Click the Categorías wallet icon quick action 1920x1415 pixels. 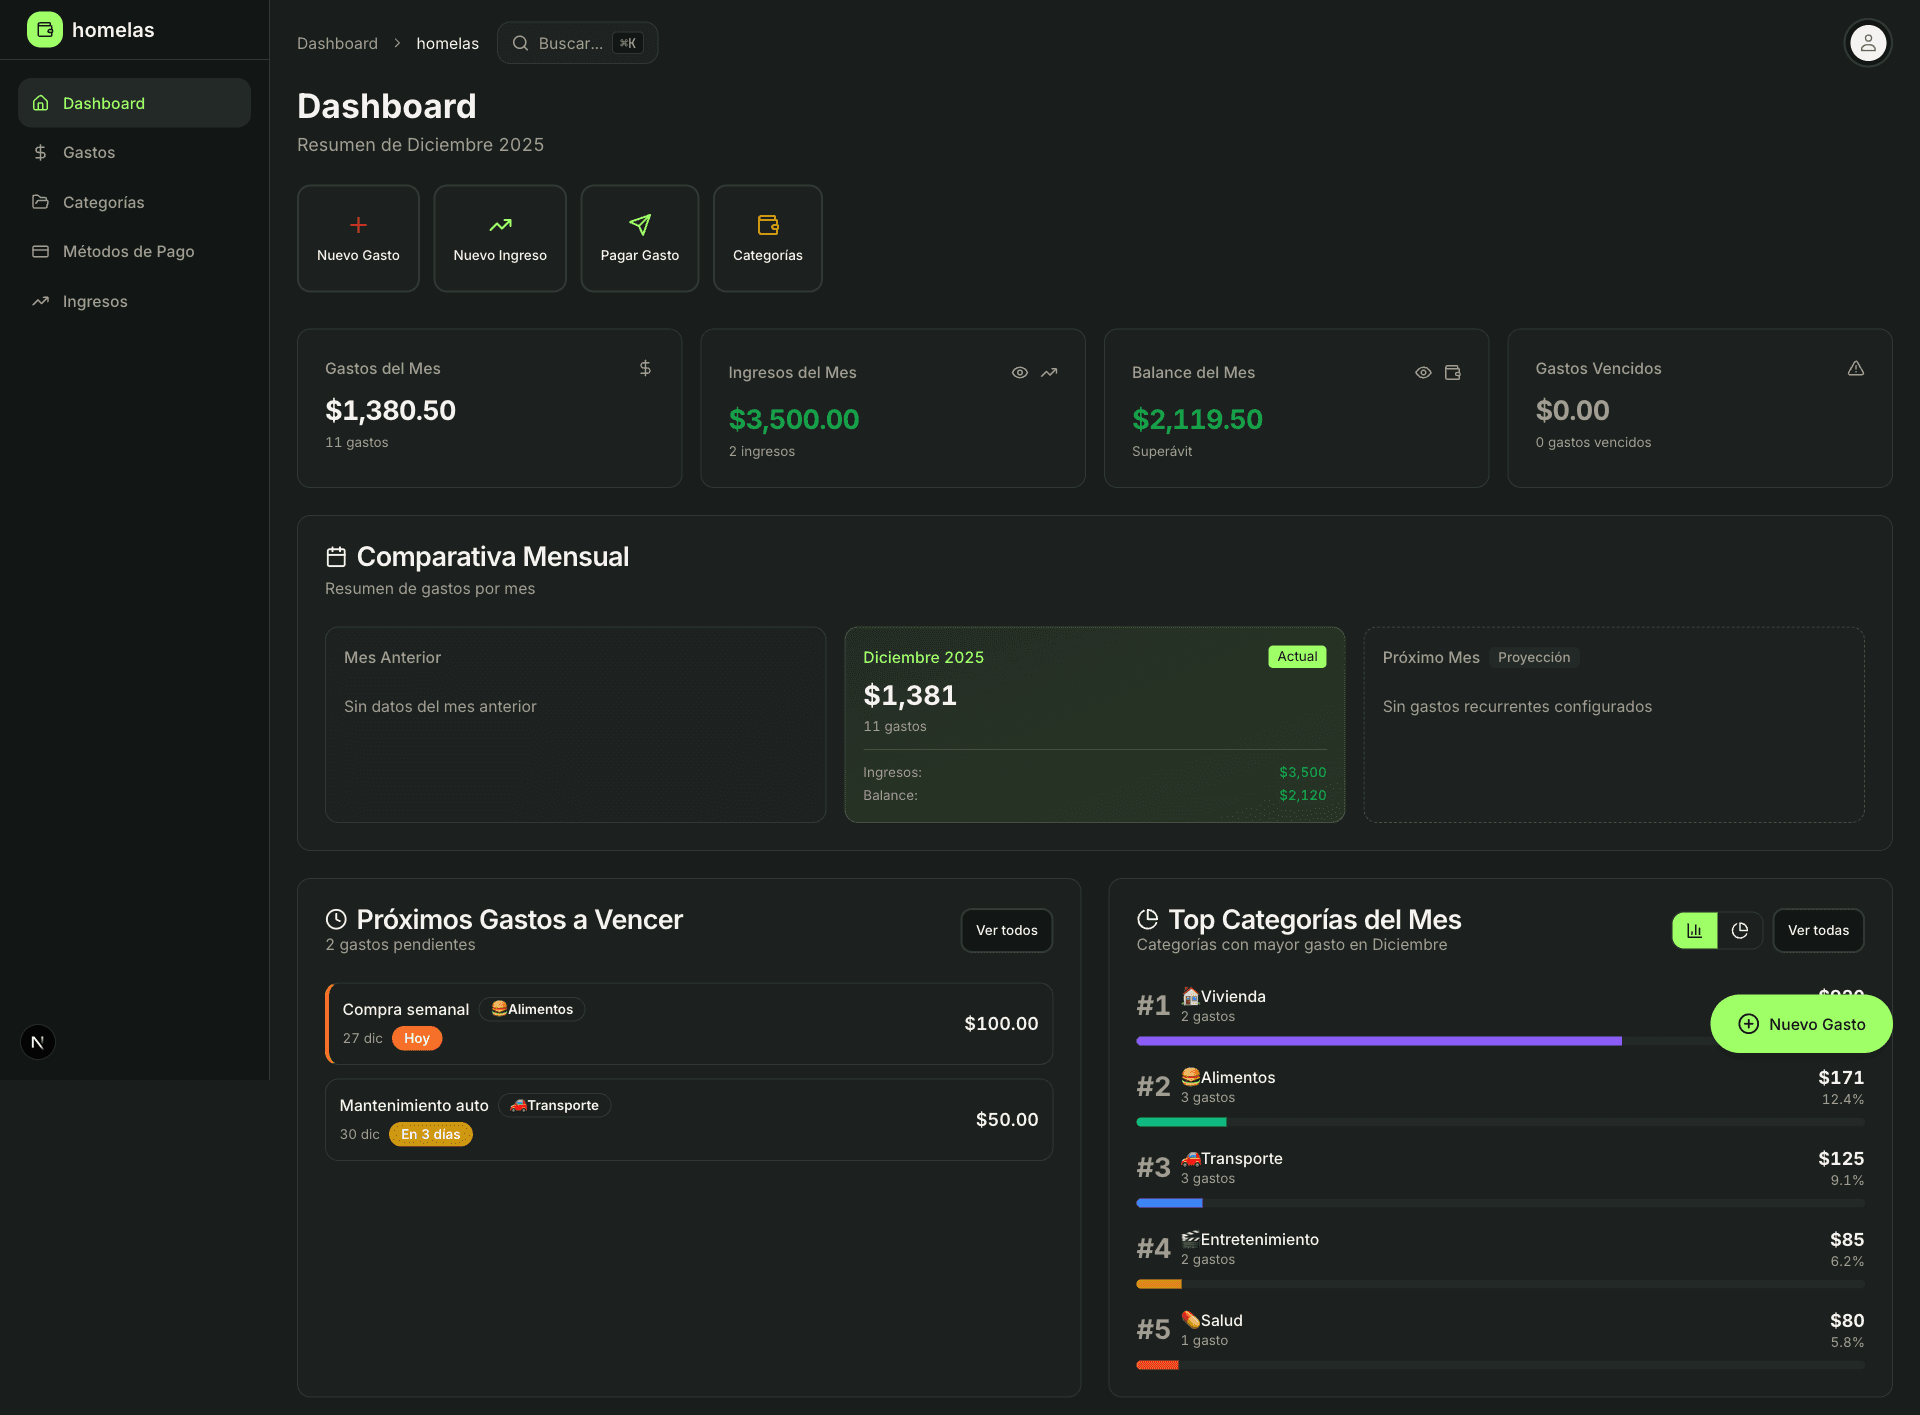pyautogui.click(x=767, y=225)
